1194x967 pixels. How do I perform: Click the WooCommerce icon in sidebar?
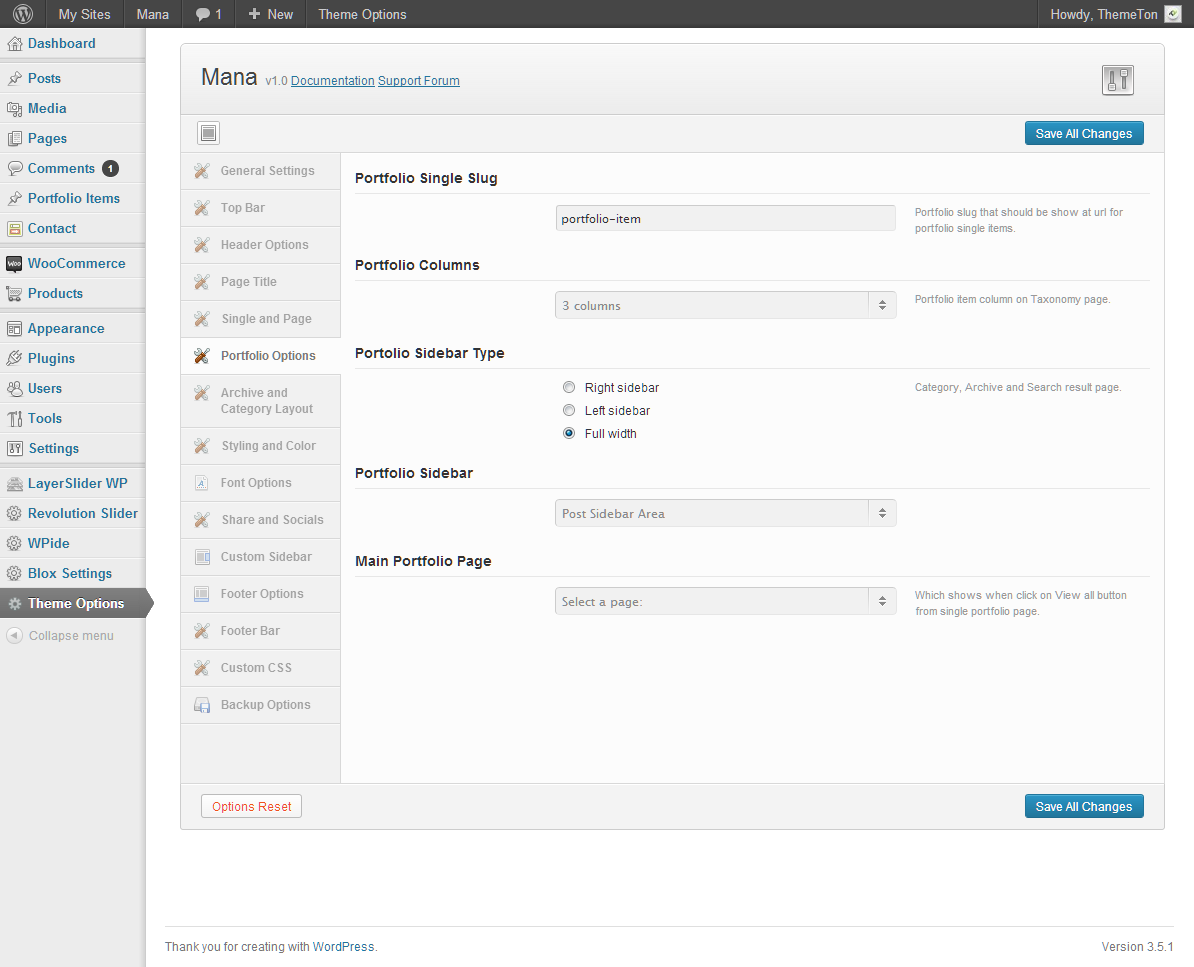(x=14, y=264)
